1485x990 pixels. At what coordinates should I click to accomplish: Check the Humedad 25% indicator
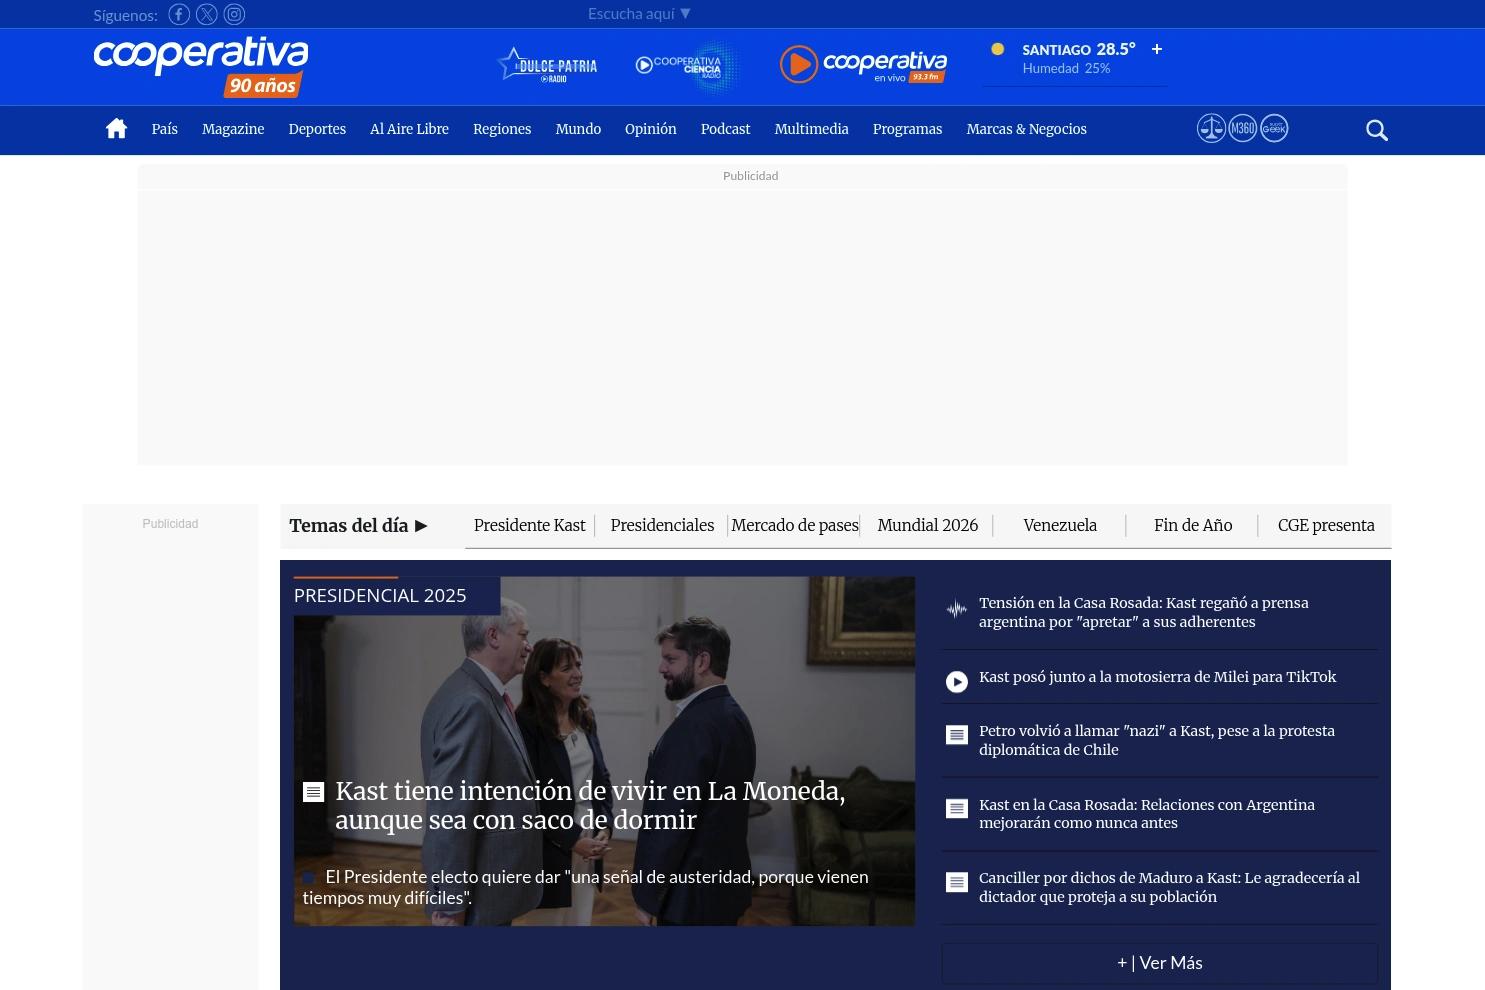point(1066,68)
